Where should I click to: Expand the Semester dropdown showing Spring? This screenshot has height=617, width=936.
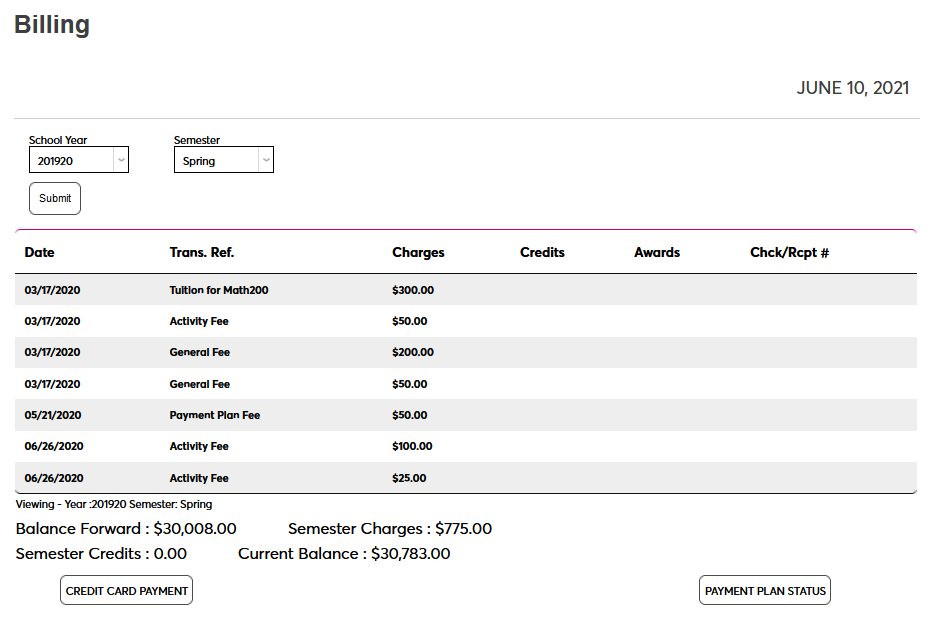223,160
